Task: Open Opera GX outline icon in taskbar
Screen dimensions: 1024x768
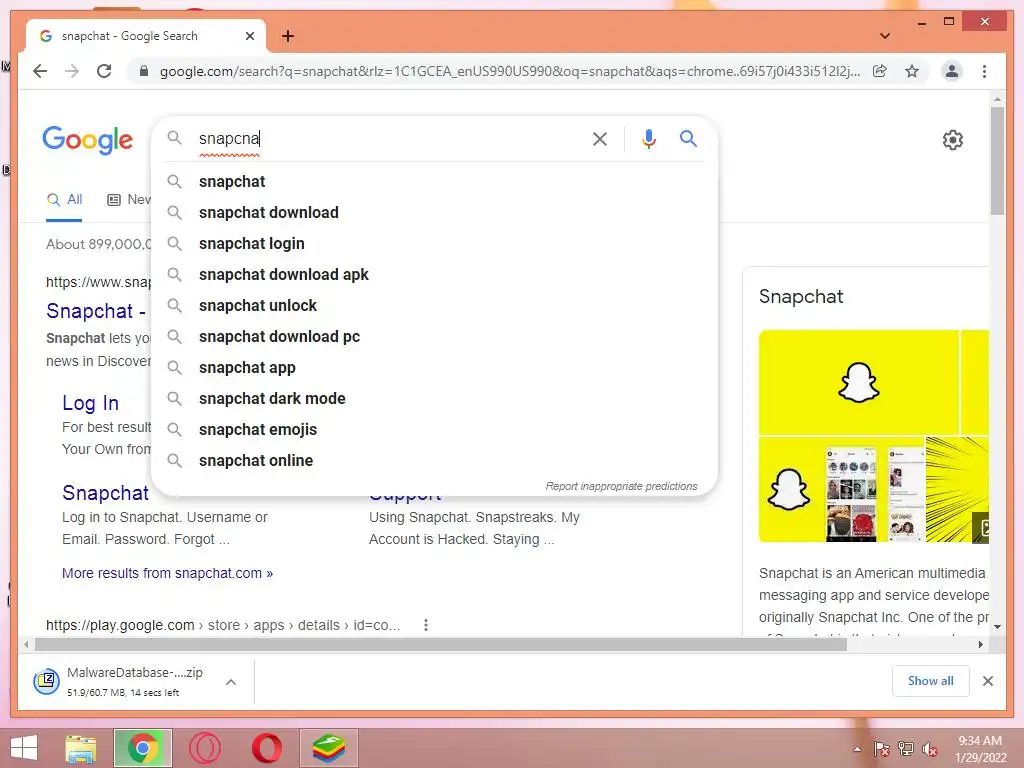Action: pyautogui.click(x=205, y=748)
